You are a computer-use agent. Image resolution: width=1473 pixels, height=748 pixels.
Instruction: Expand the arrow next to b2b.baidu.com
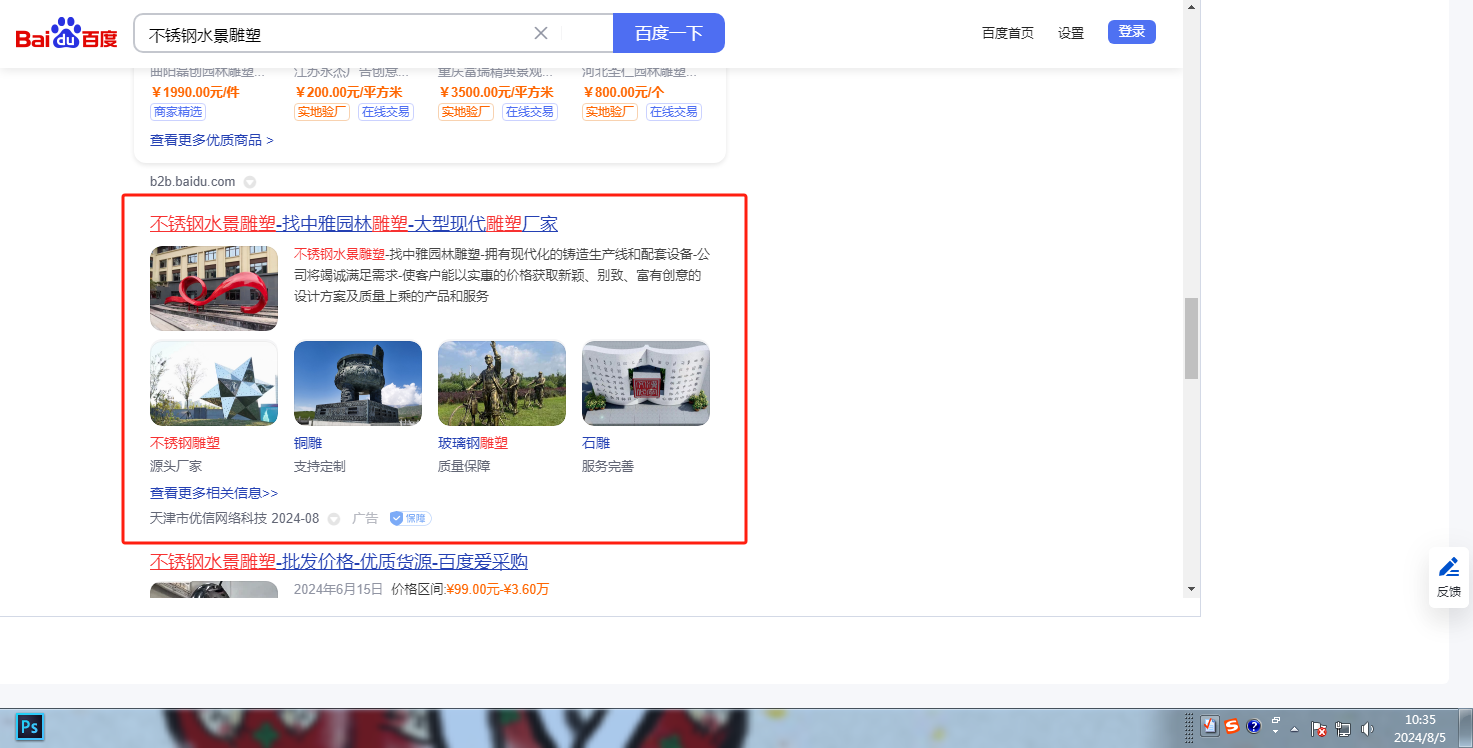click(x=250, y=182)
